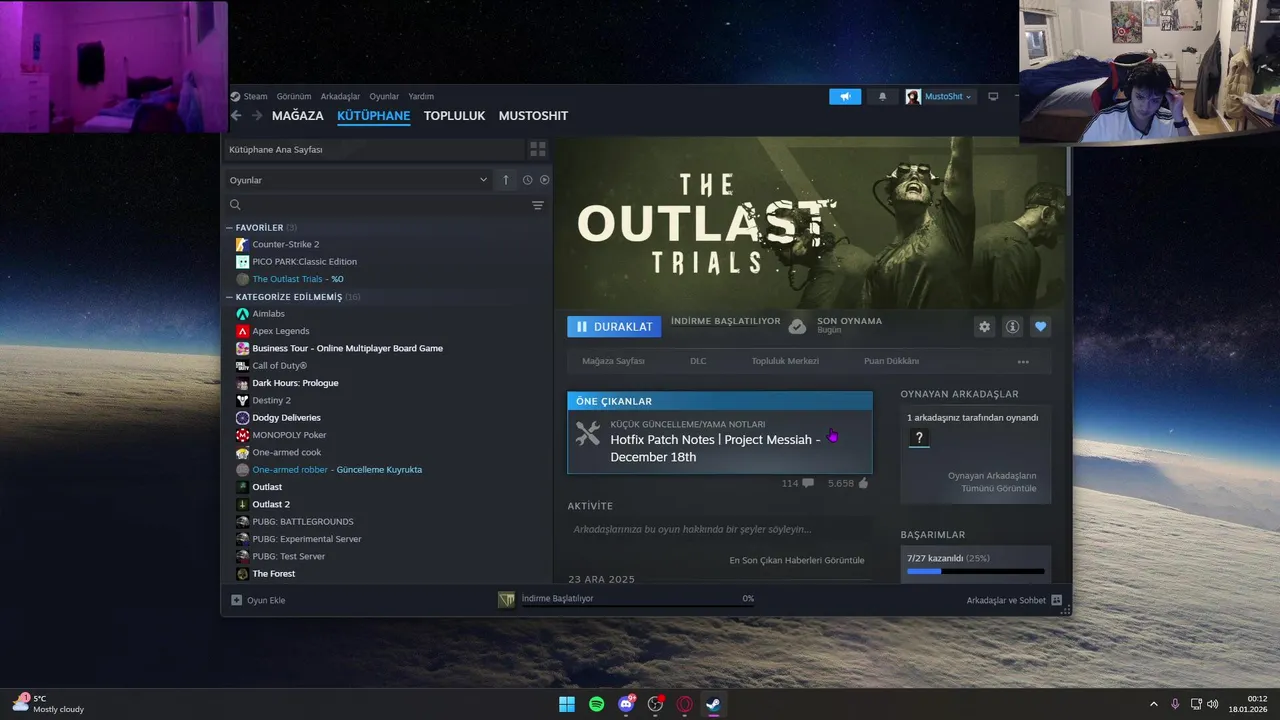Click the sort ascending arrow icon
This screenshot has width=1280, height=720.
click(x=506, y=180)
